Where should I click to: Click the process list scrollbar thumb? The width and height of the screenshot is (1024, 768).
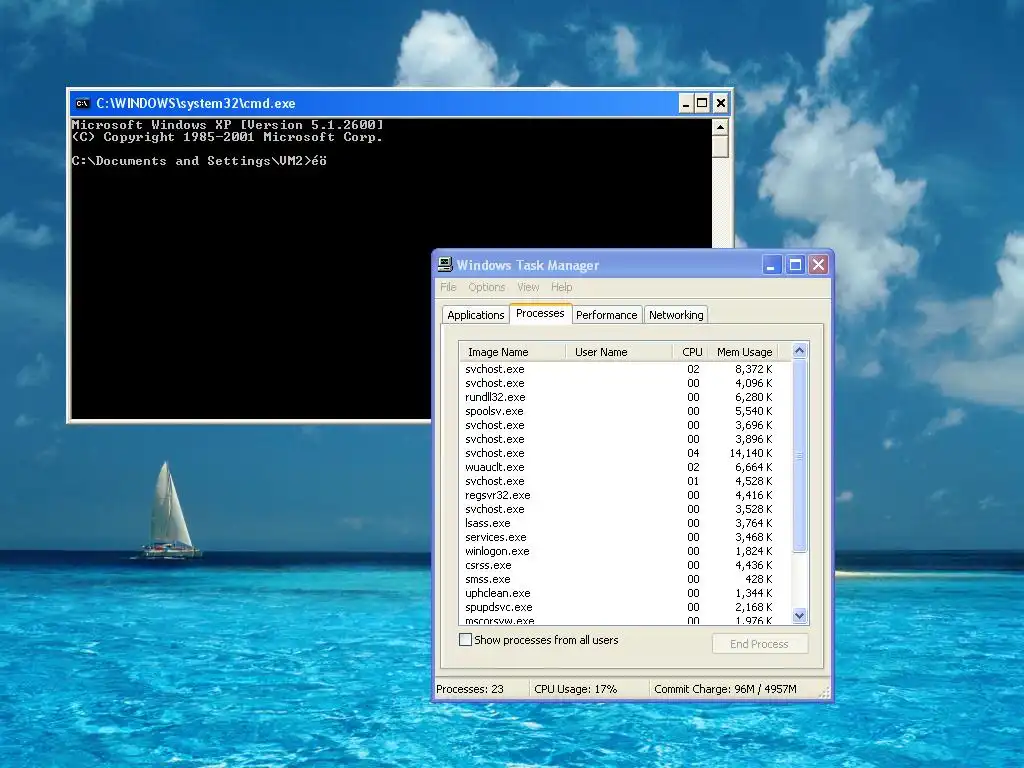click(x=799, y=456)
